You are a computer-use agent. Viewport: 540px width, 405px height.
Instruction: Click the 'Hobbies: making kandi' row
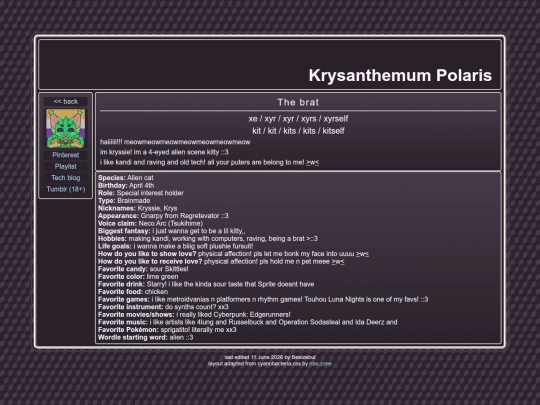208,238
